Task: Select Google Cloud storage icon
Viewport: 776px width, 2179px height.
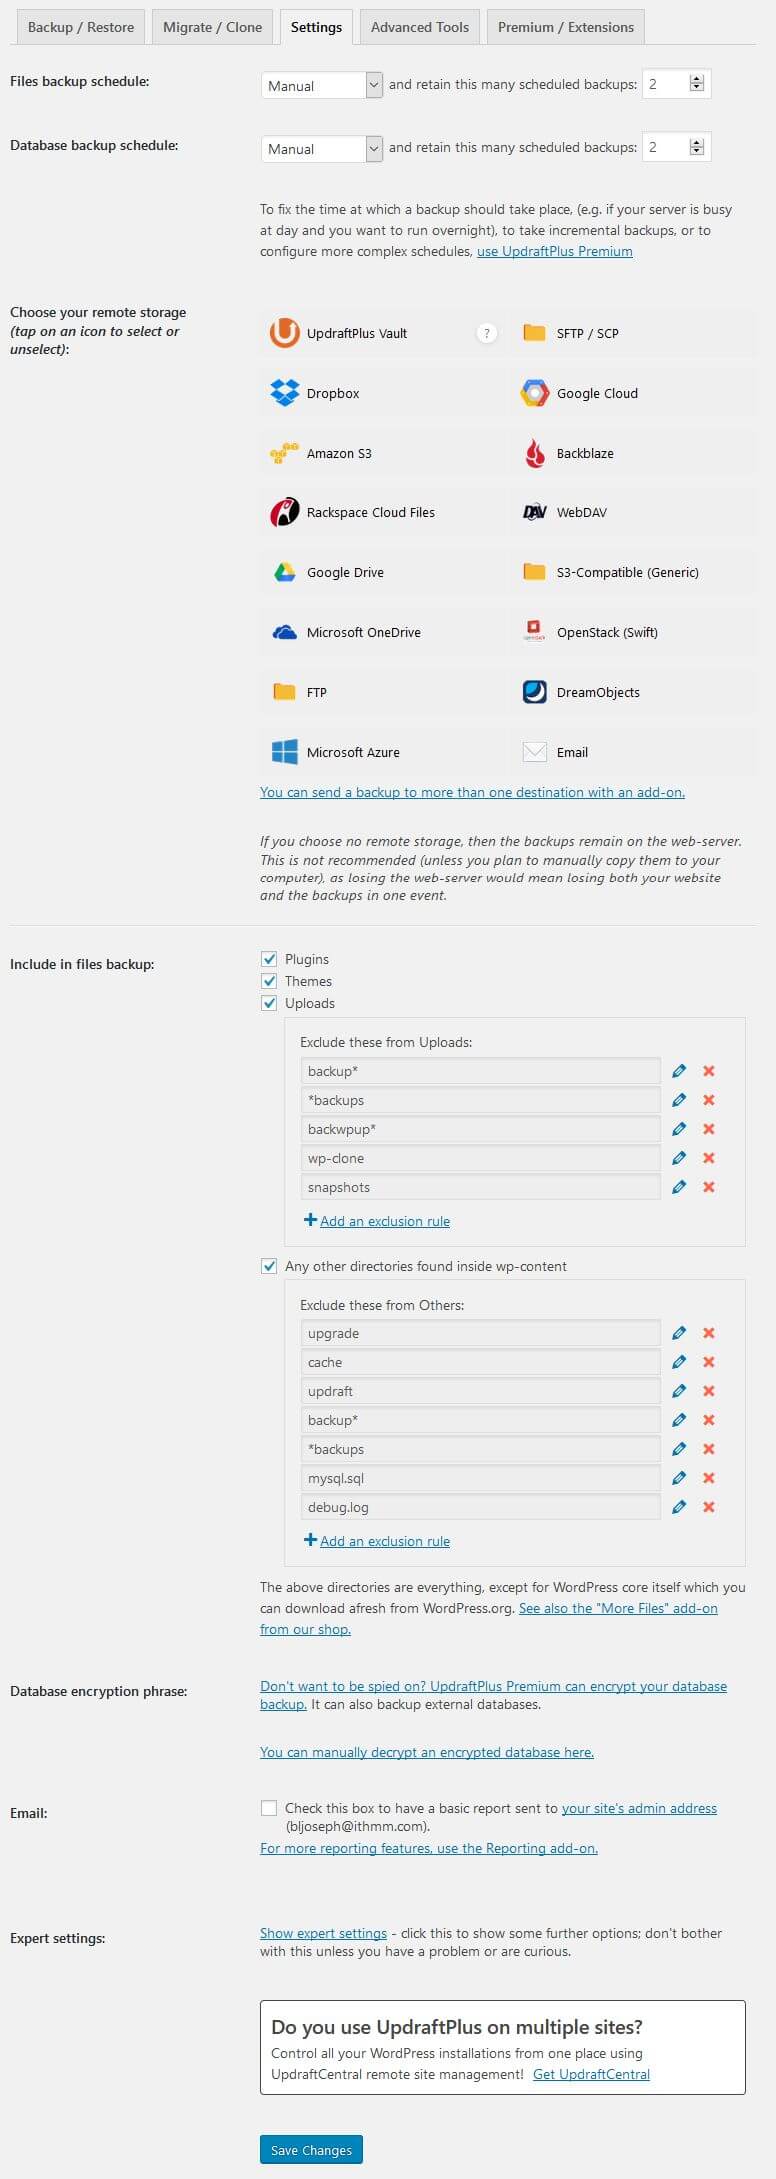Action: pos(534,393)
